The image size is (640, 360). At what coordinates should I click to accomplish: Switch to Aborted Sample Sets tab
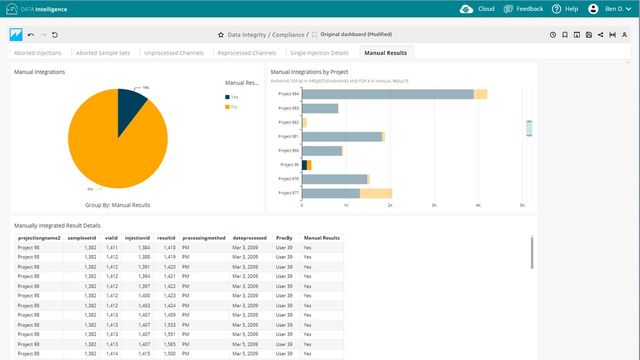click(x=103, y=53)
